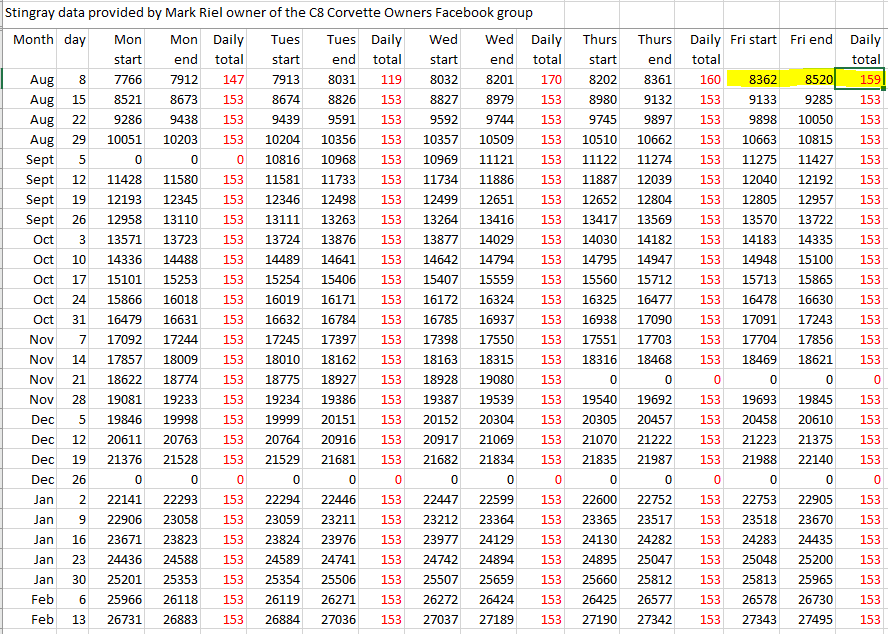The image size is (888, 634).
Task: Click the "Fri start" column header cell
Action: click(753, 40)
